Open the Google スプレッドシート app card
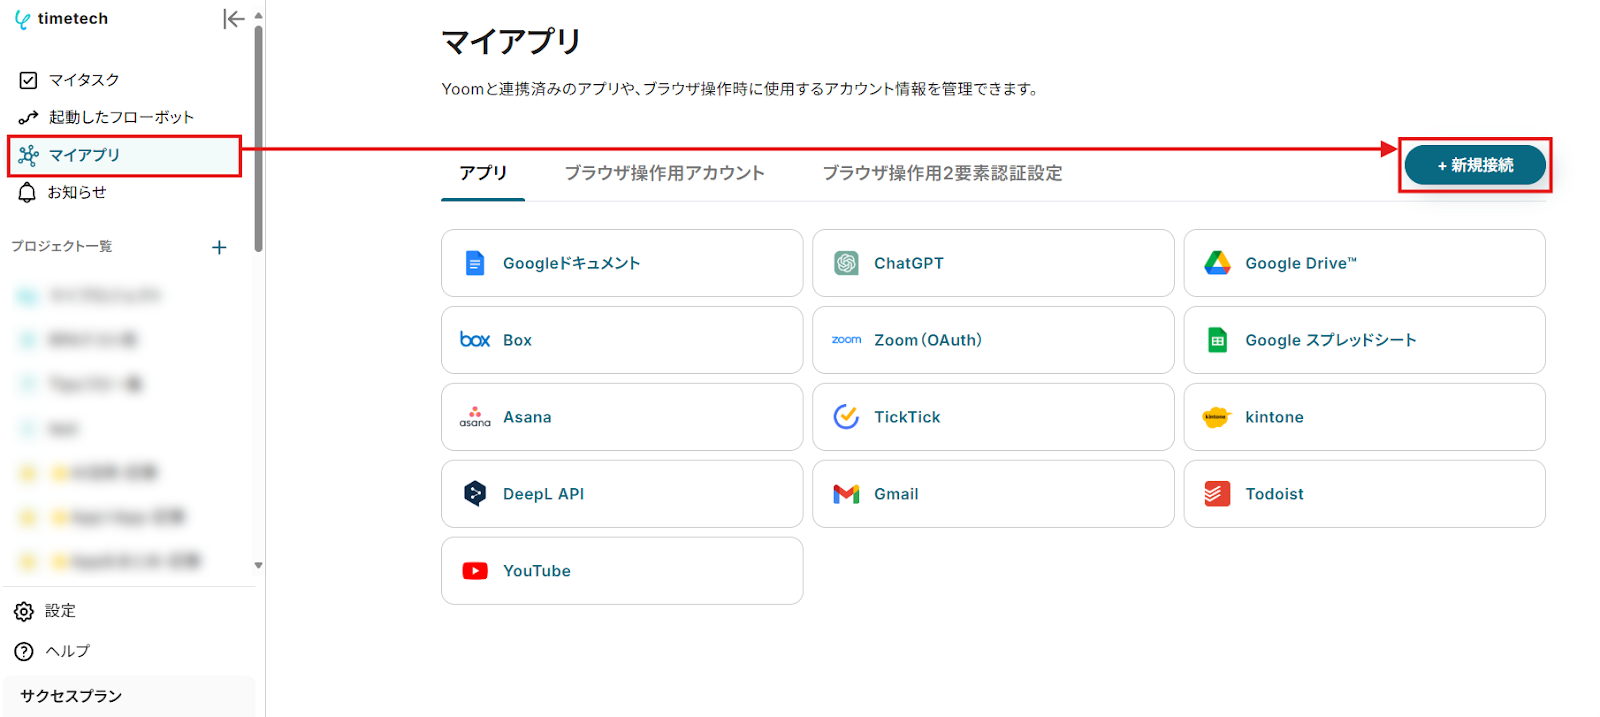1600x717 pixels. tap(1364, 340)
